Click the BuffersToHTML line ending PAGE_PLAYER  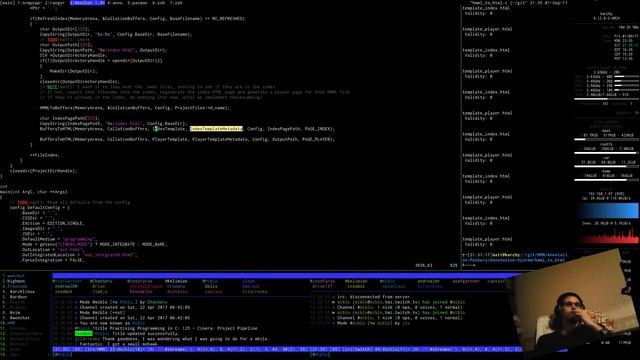(187, 139)
